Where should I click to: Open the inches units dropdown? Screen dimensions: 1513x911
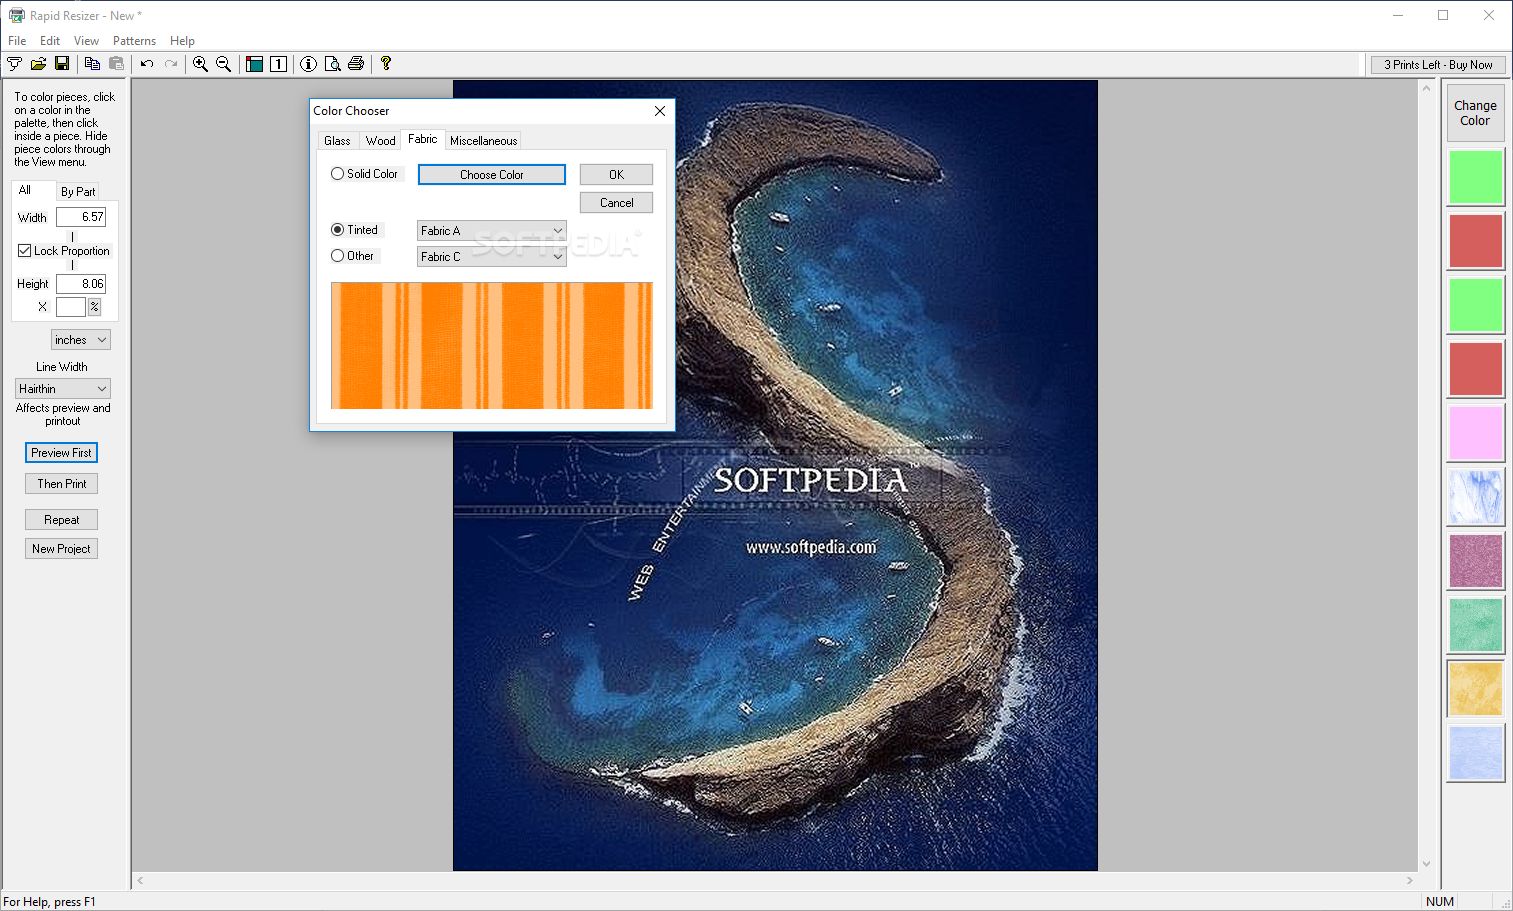point(80,340)
